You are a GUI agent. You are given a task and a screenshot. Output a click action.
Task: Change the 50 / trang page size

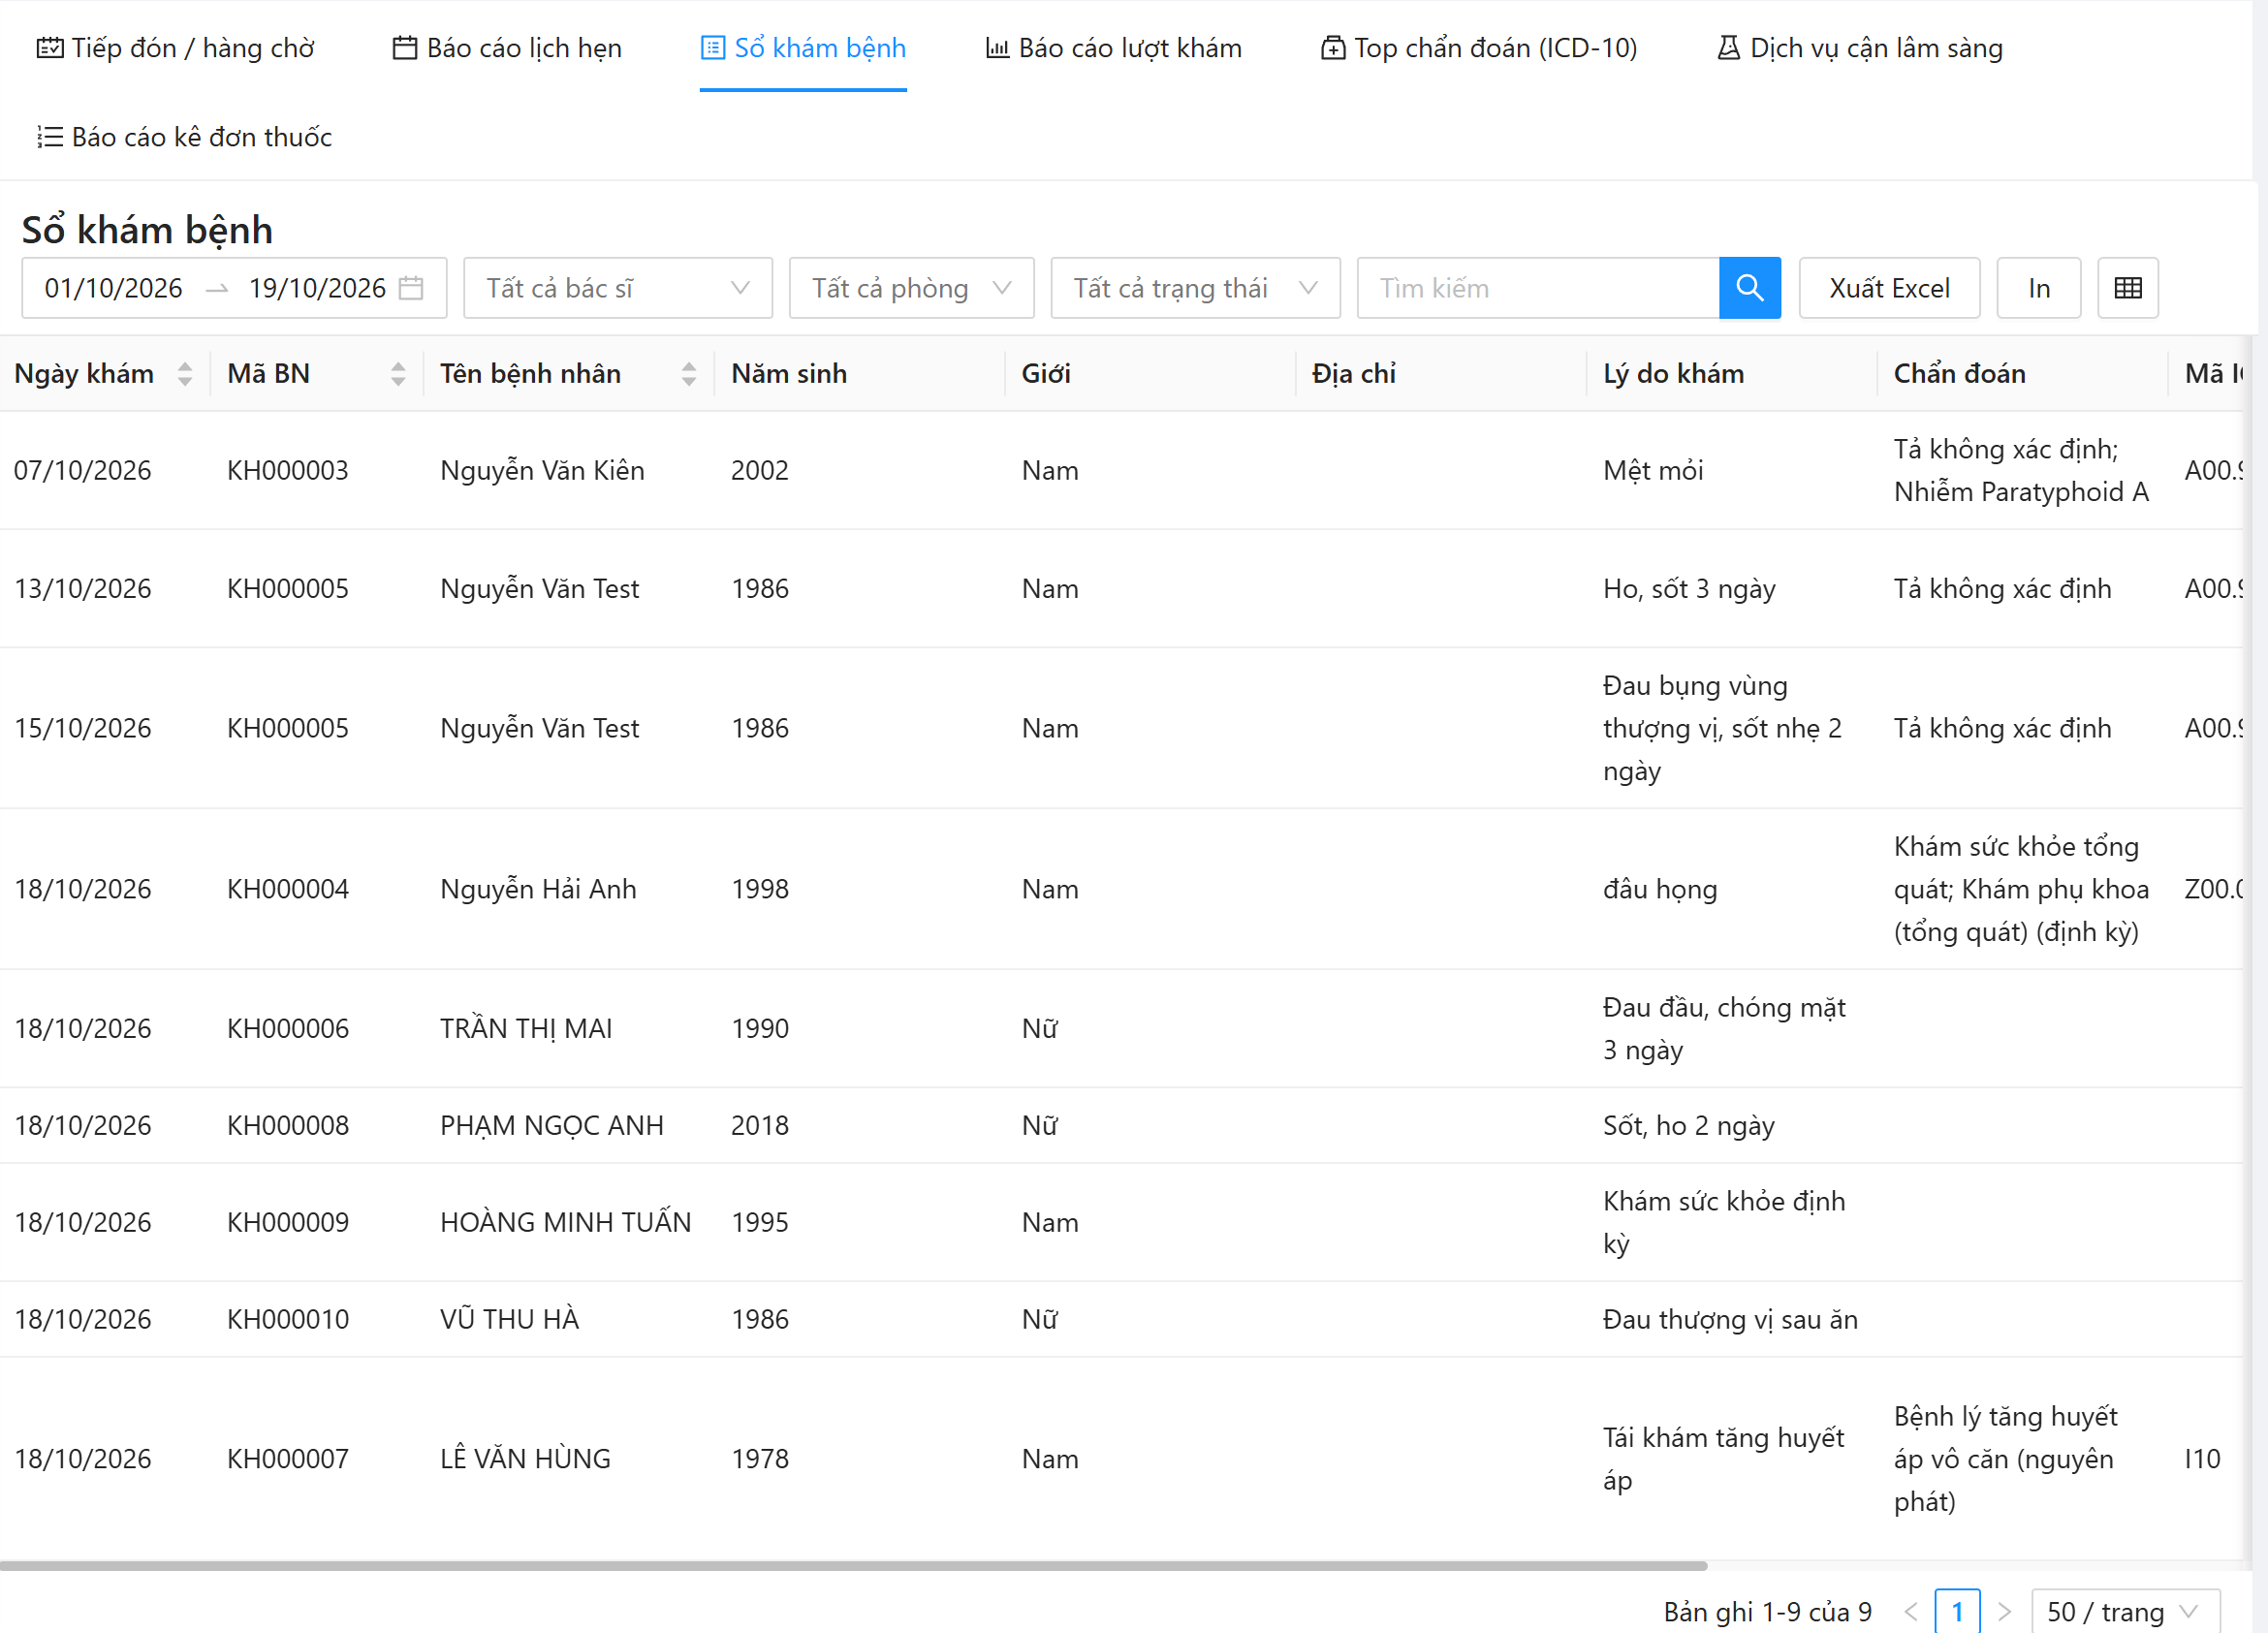(2126, 1611)
